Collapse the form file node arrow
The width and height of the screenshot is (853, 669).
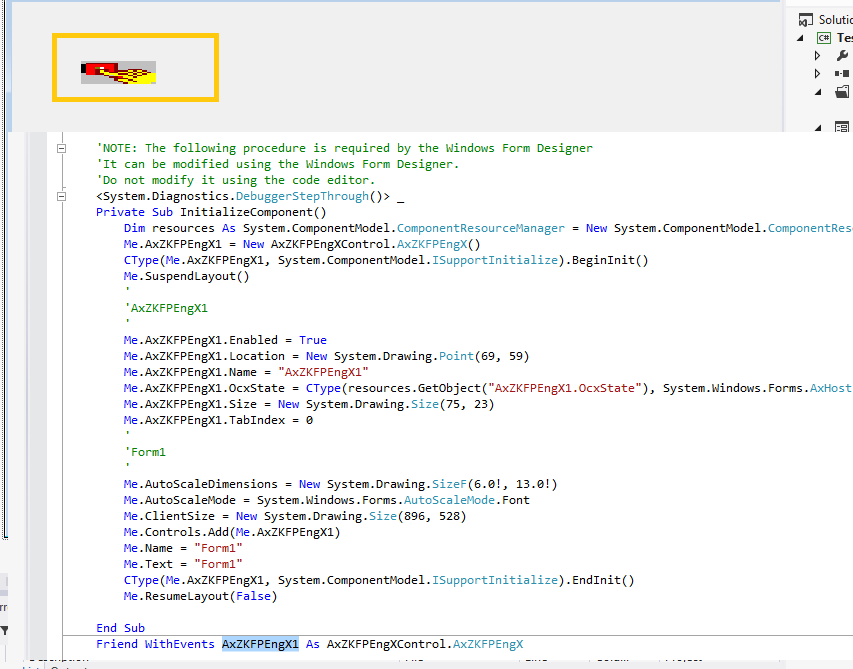818,128
